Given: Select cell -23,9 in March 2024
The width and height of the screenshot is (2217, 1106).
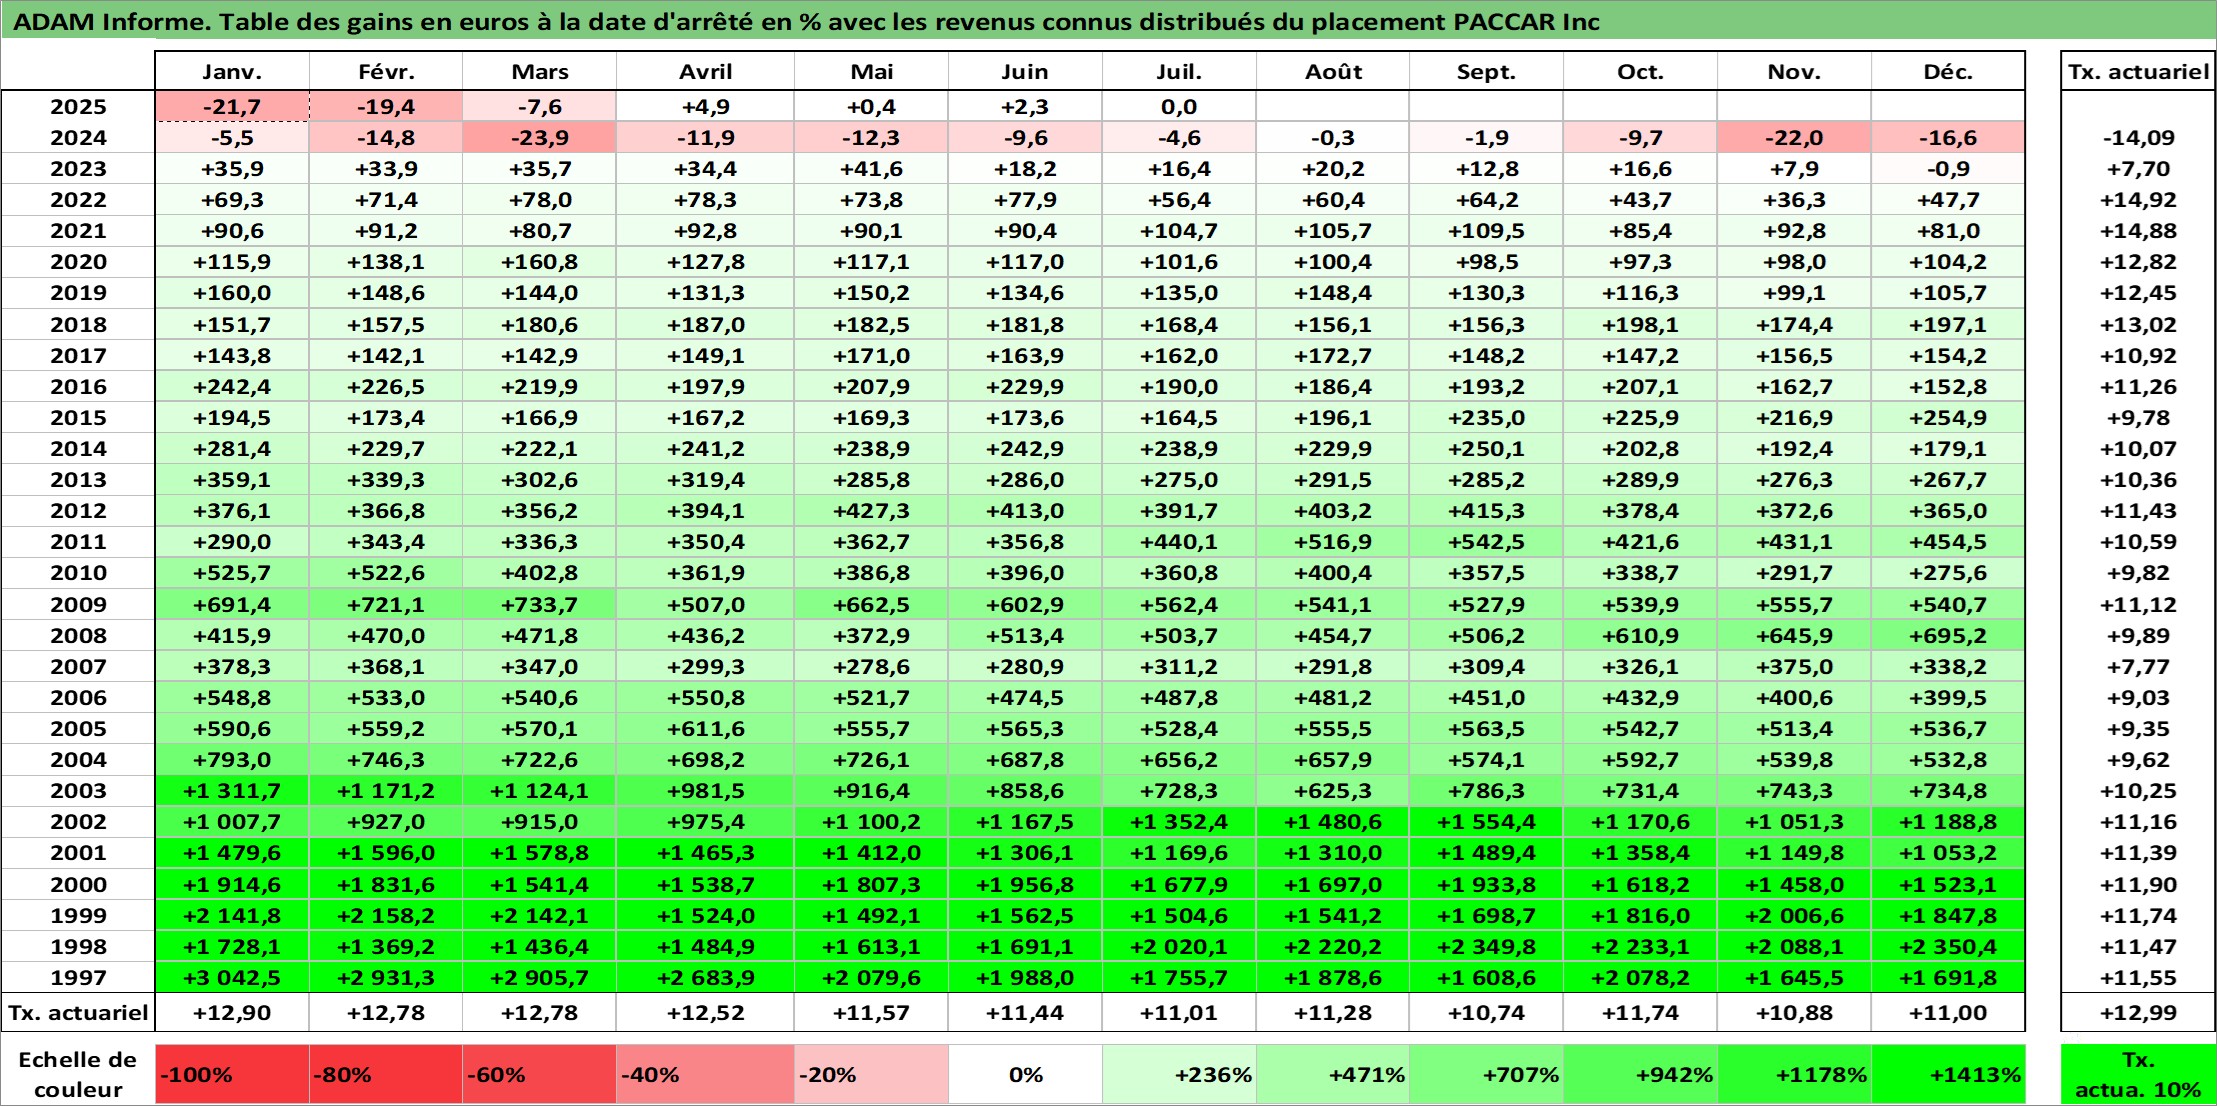Looking at the screenshot, I should [x=539, y=138].
